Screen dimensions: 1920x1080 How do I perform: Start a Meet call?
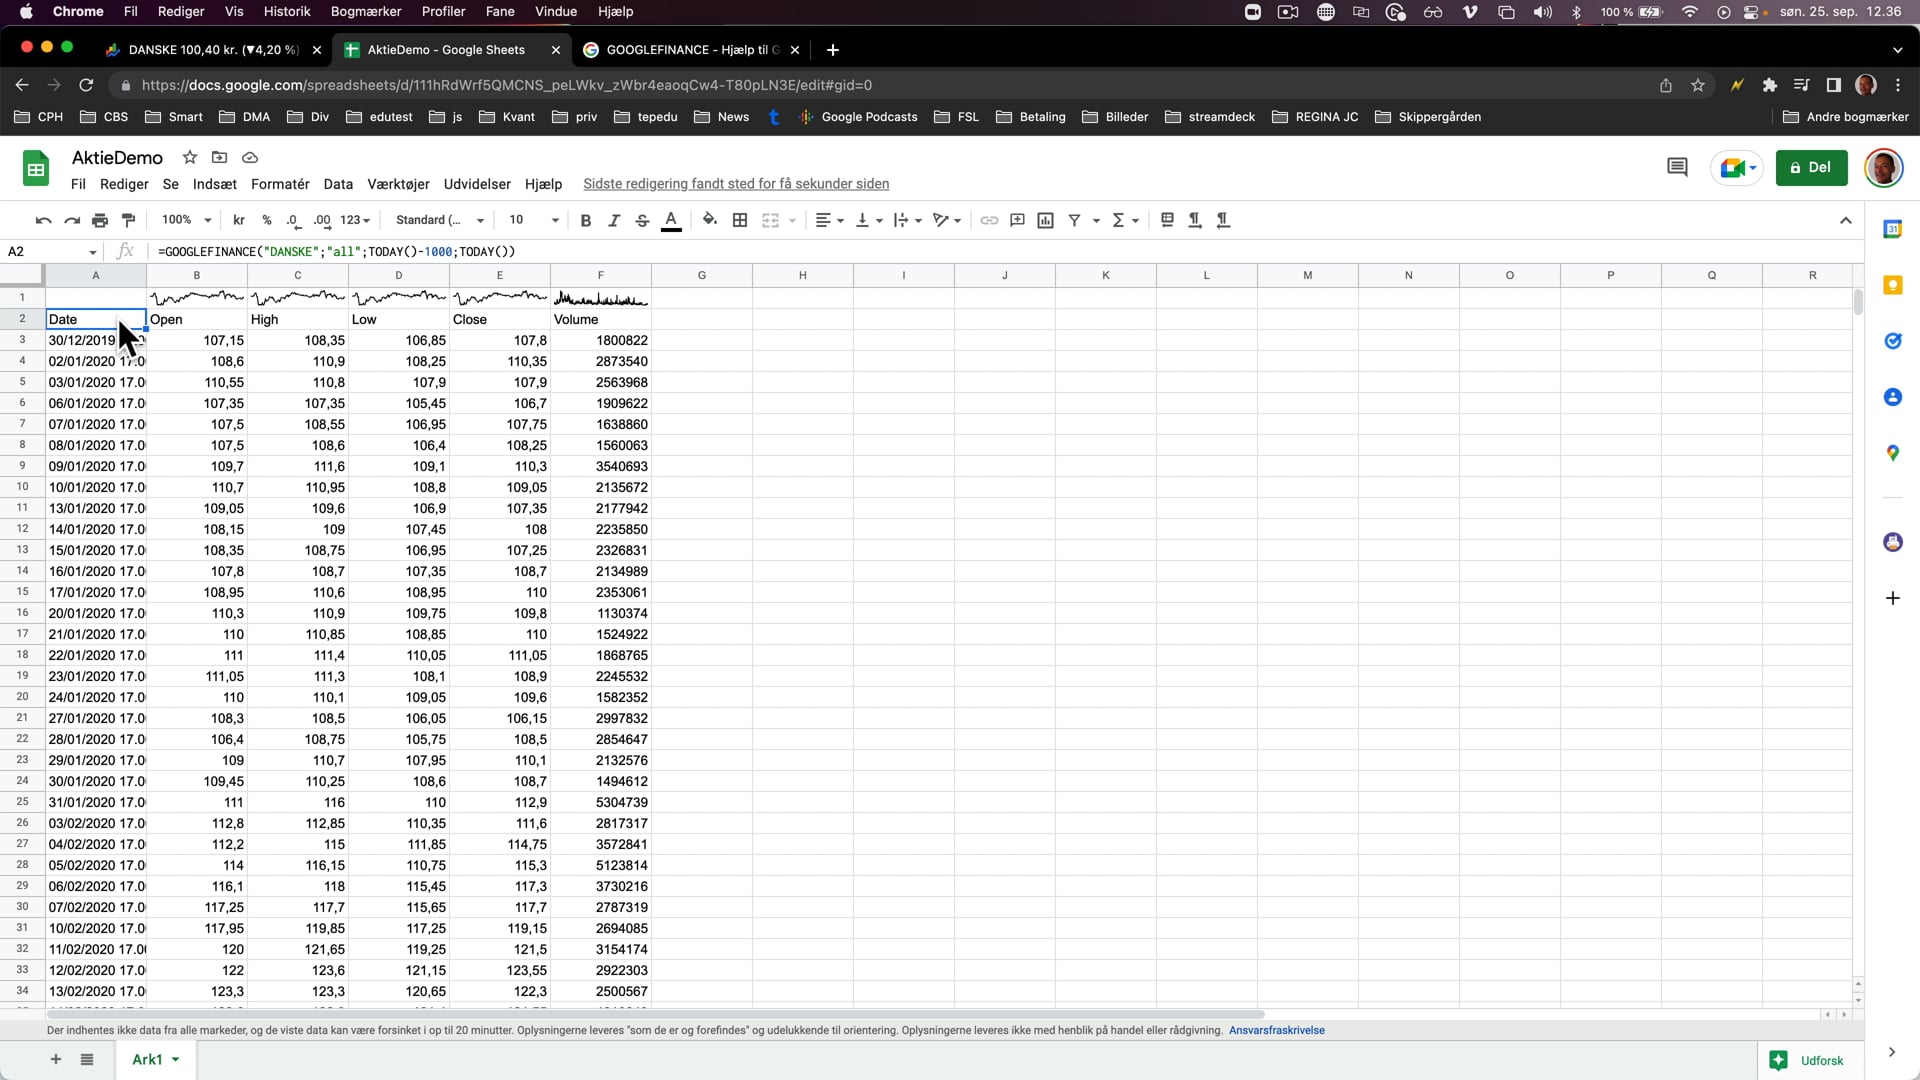coord(1737,167)
